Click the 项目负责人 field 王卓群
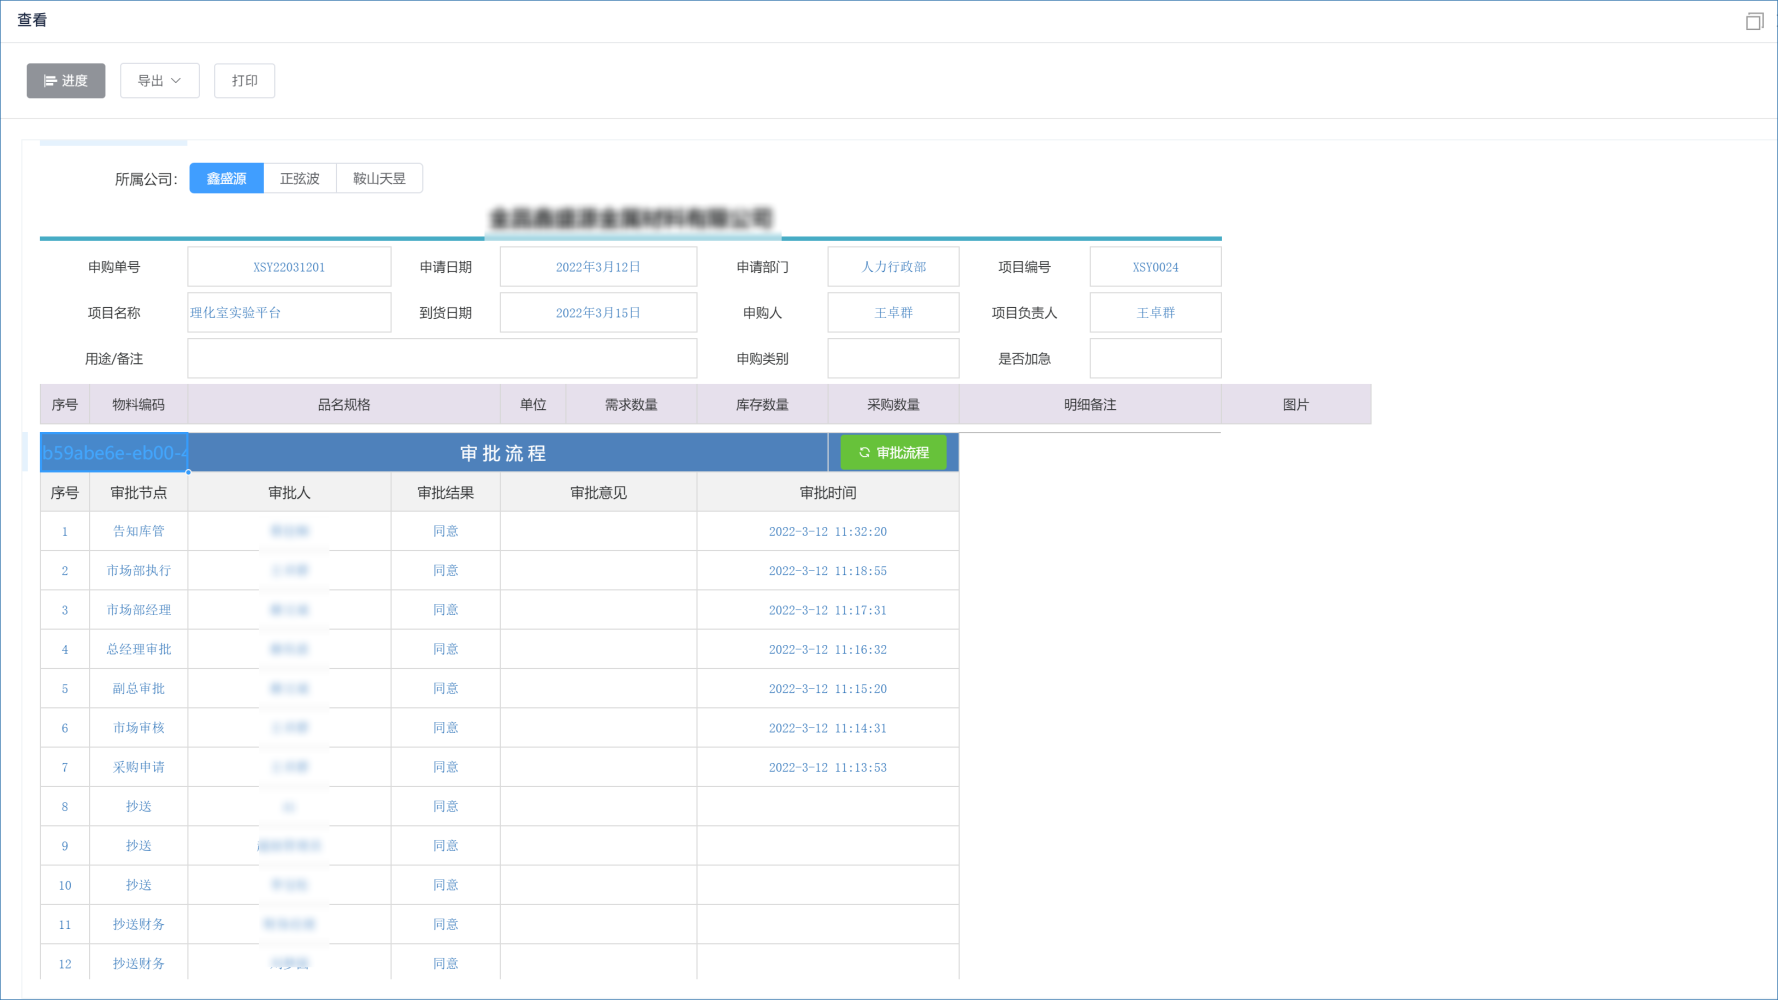This screenshot has width=1778, height=1000. click(1155, 313)
